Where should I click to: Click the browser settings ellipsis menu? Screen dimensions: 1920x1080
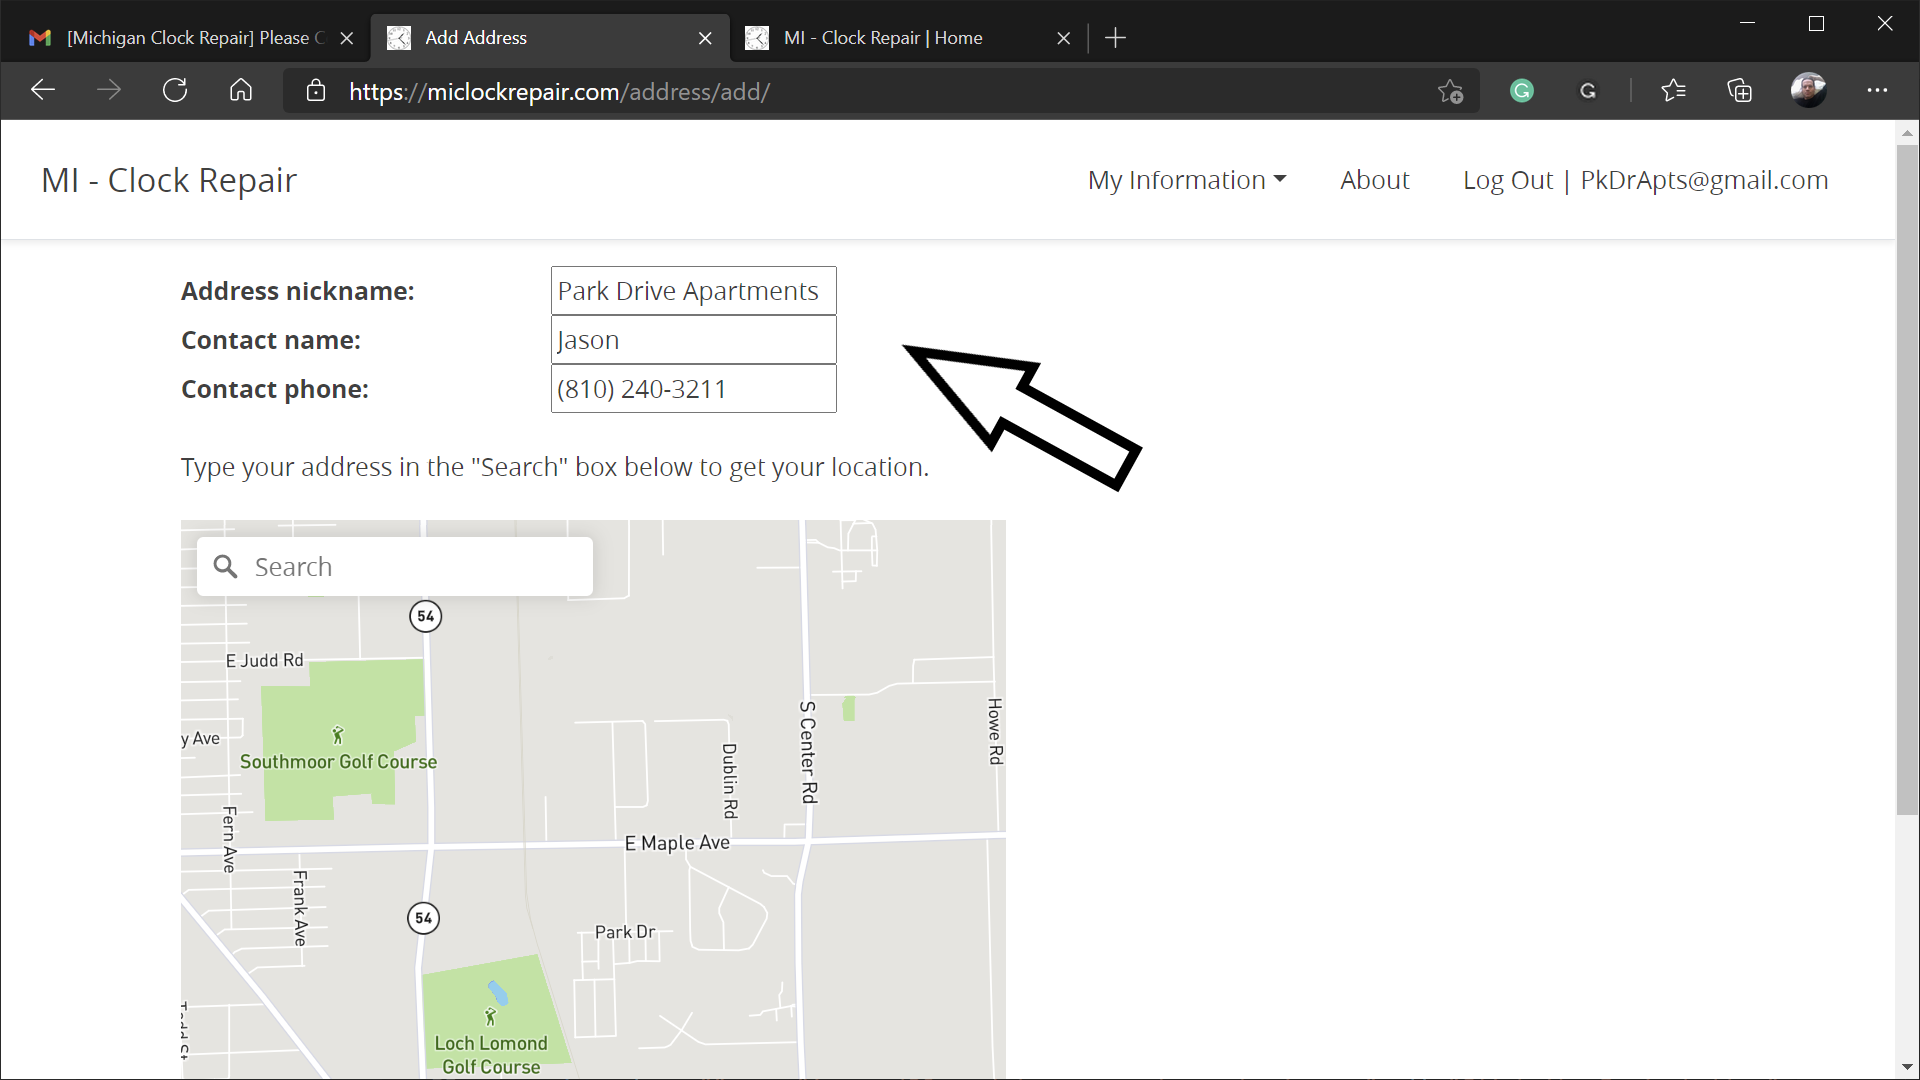pyautogui.click(x=1878, y=90)
